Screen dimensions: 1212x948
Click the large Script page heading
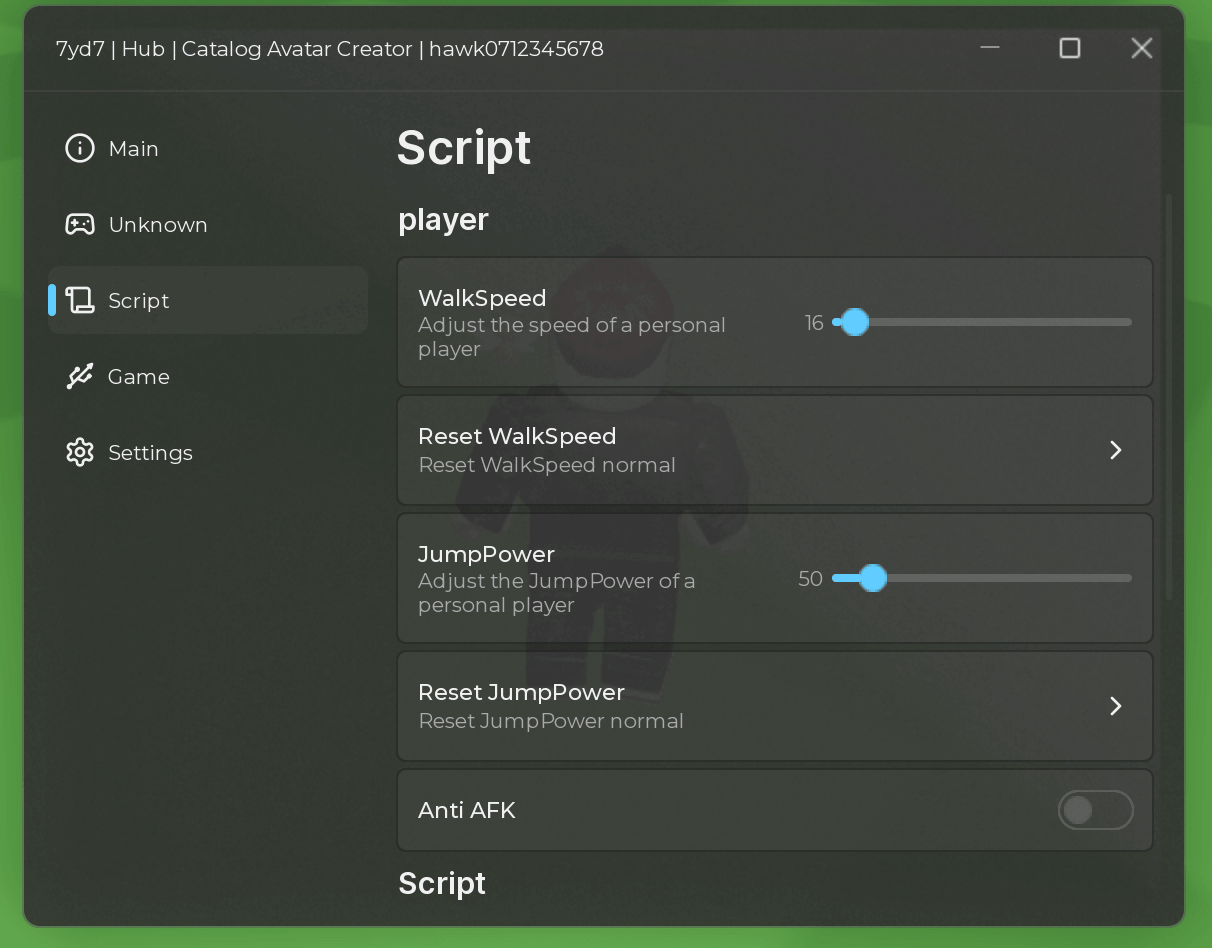pyautogui.click(x=464, y=148)
